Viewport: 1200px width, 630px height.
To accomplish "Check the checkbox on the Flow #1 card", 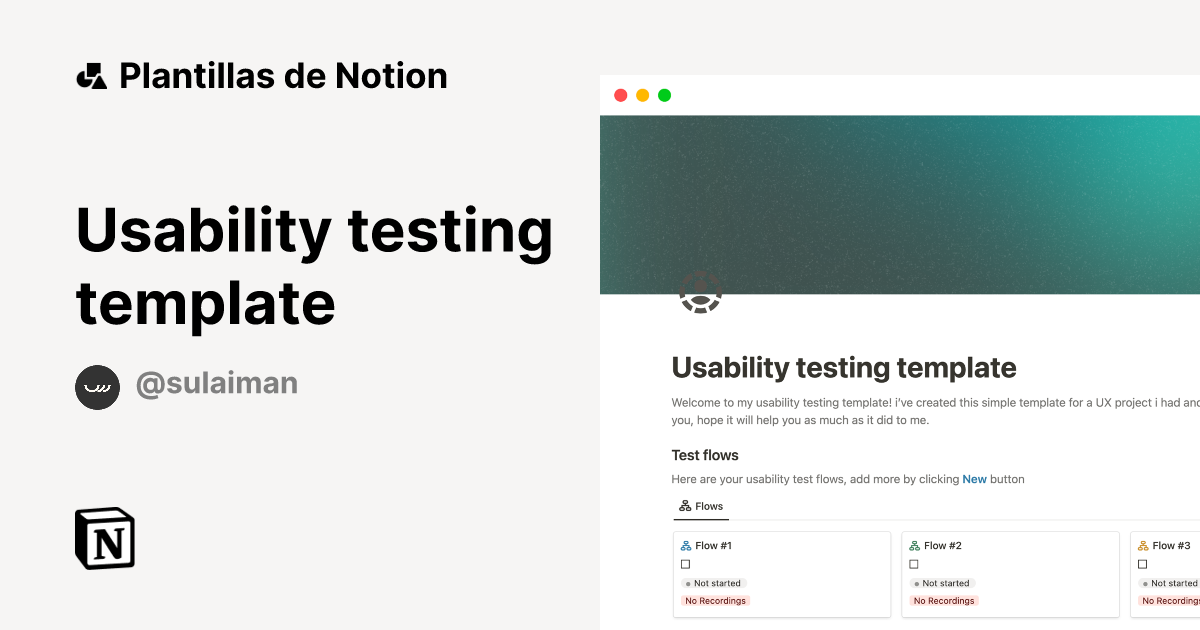I will pos(685,564).
